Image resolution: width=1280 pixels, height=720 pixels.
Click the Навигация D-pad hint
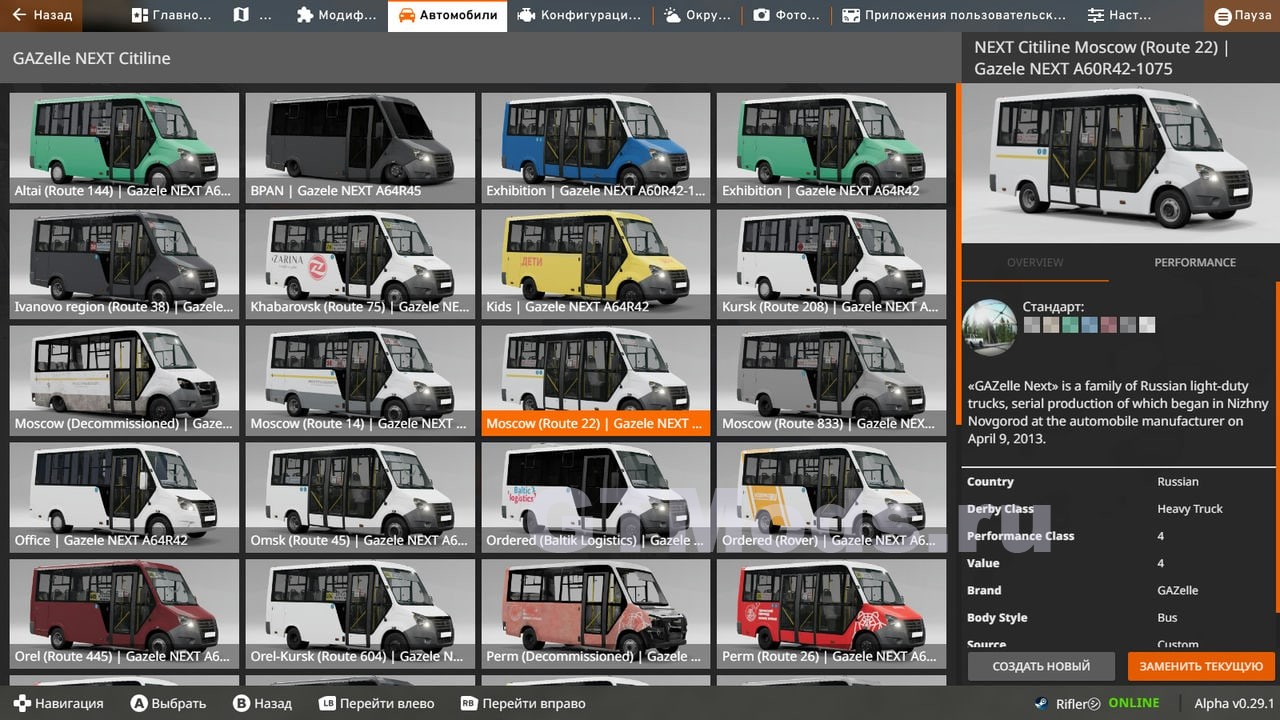(x=58, y=703)
